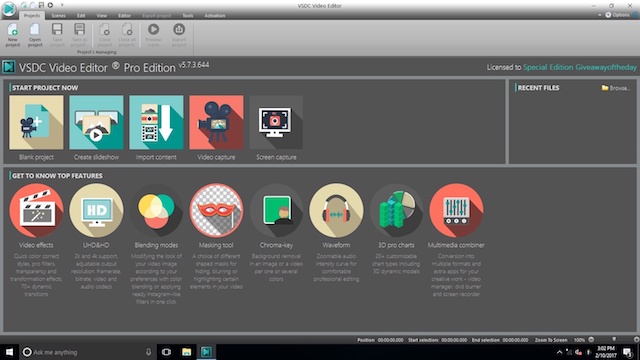
Task: Click the Cortana microphone icon
Action: 148,352
